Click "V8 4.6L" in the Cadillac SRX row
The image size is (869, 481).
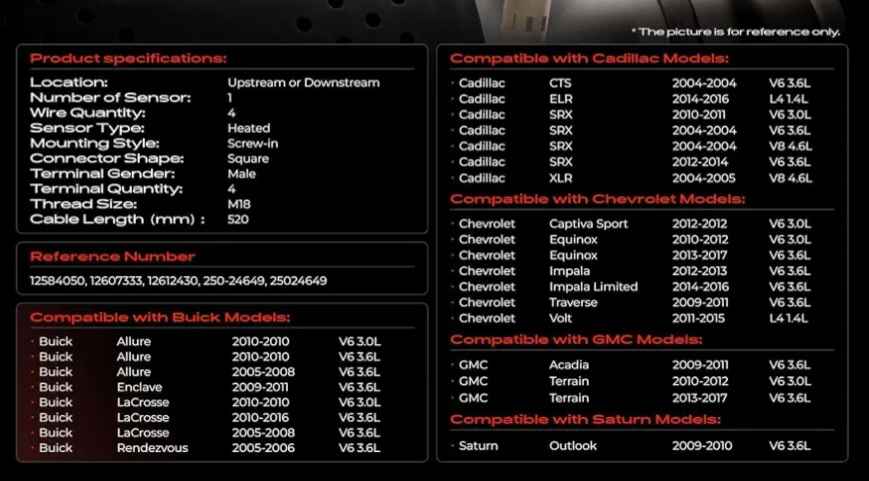[790, 146]
